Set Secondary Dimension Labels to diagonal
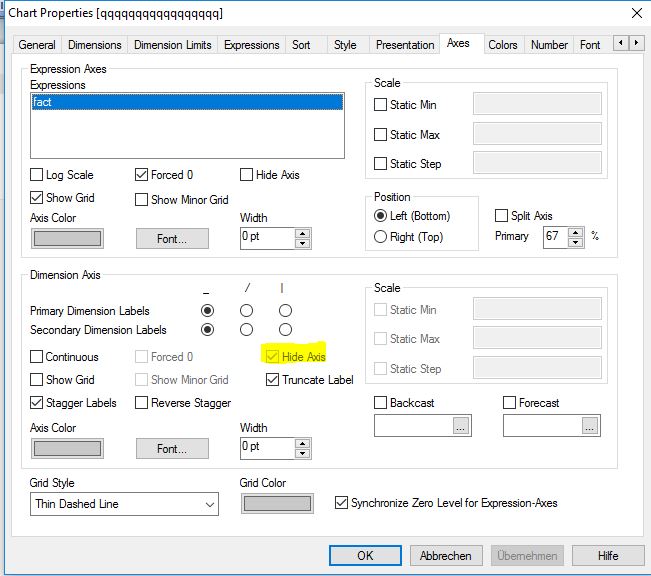Image resolution: width=651 pixels, height=576 pixels. tap(246, 330)
